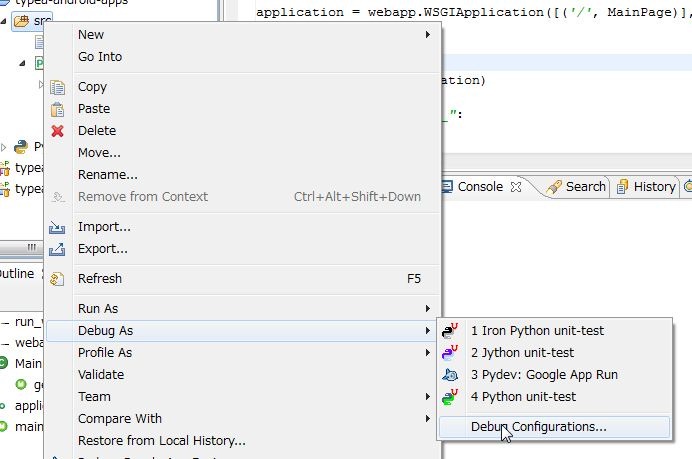The width and height of the screenshot is (692, 459).
Task: Click the red Delete X icon
Action: point(58,131)
